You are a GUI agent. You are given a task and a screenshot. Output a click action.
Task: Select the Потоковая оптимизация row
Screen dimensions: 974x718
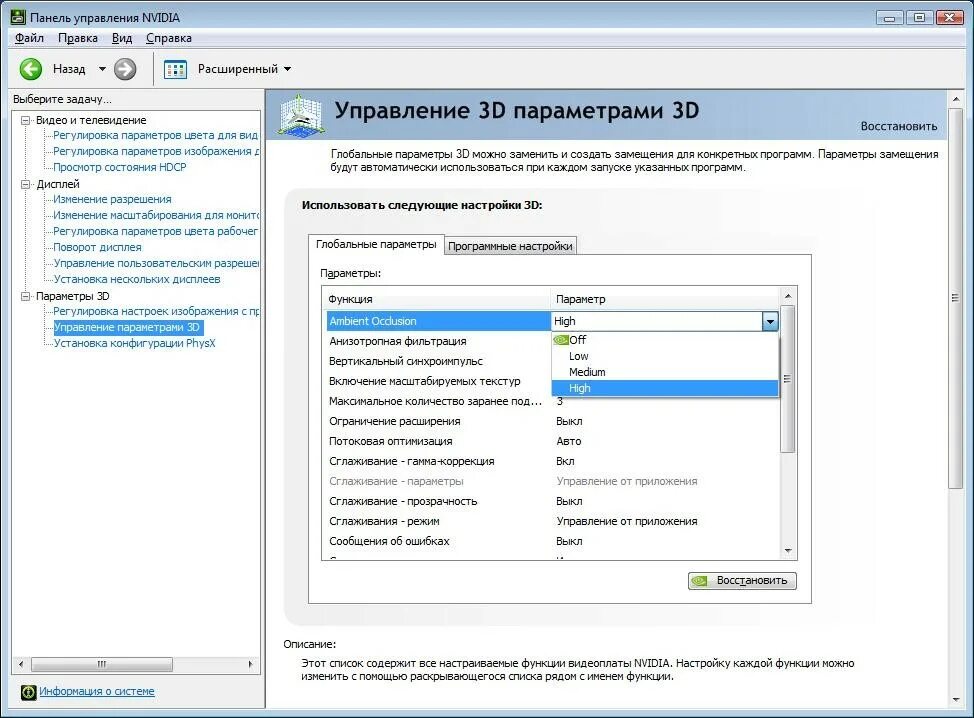click(x=553, y=441)
